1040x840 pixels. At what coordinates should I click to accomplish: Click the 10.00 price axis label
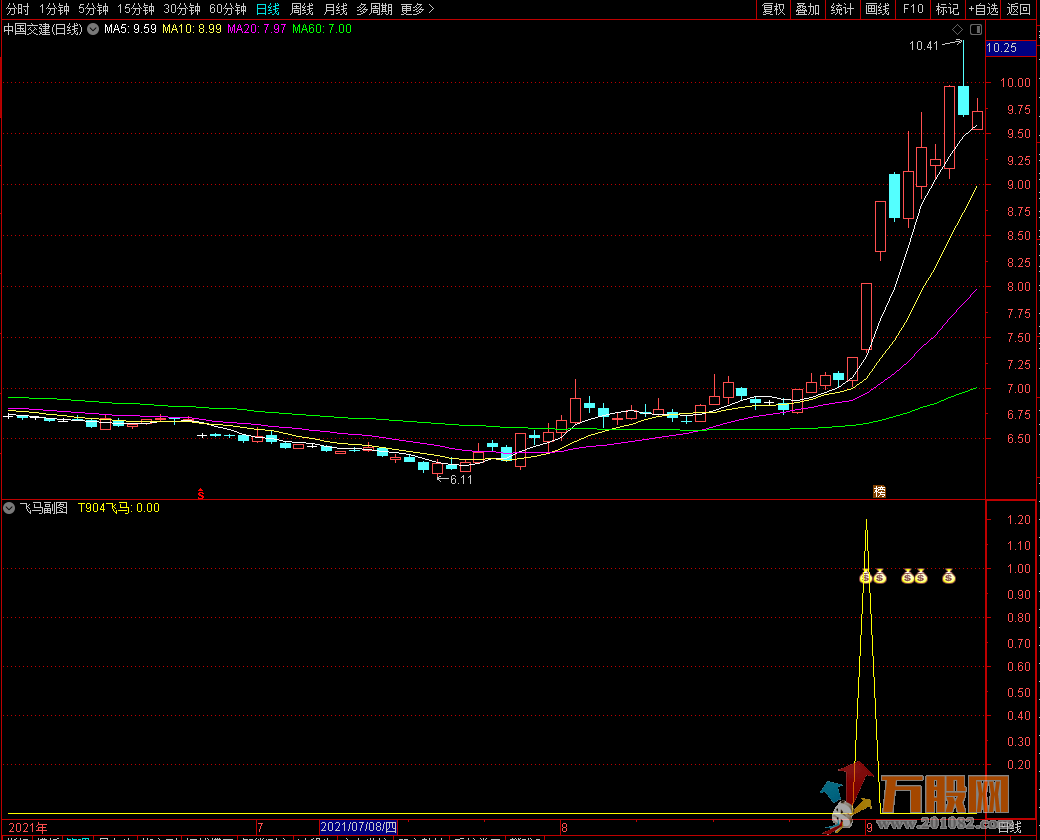point(1016,83)
